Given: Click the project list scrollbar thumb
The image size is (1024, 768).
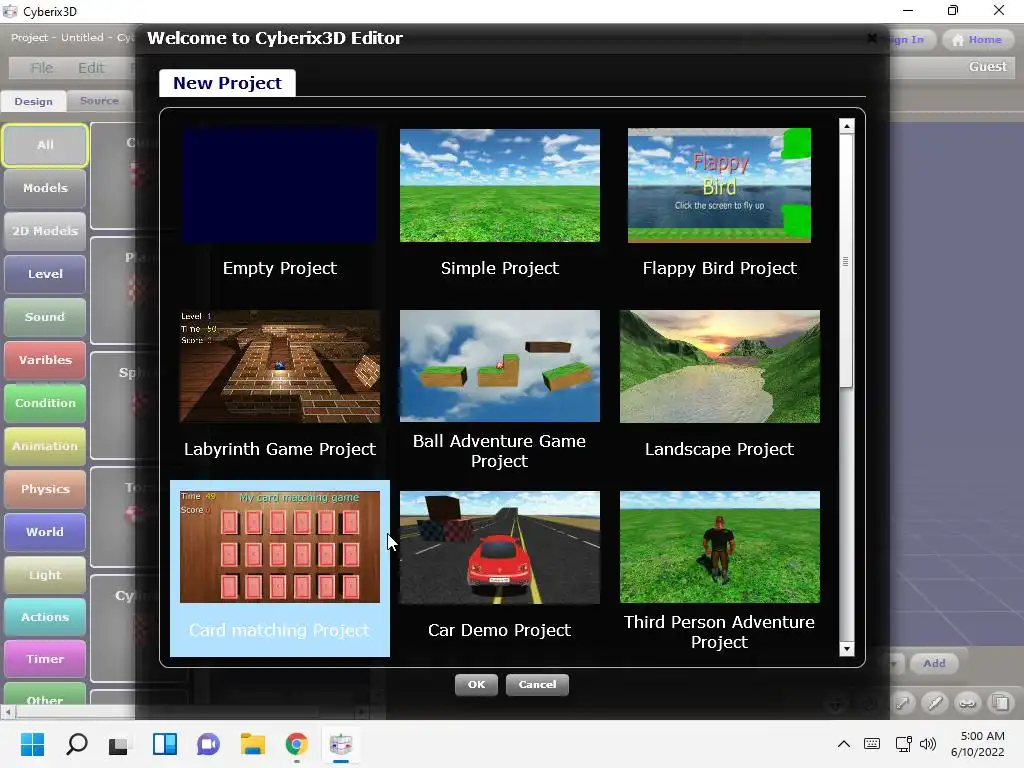Looking at the screenshot, I should point(846,261).
